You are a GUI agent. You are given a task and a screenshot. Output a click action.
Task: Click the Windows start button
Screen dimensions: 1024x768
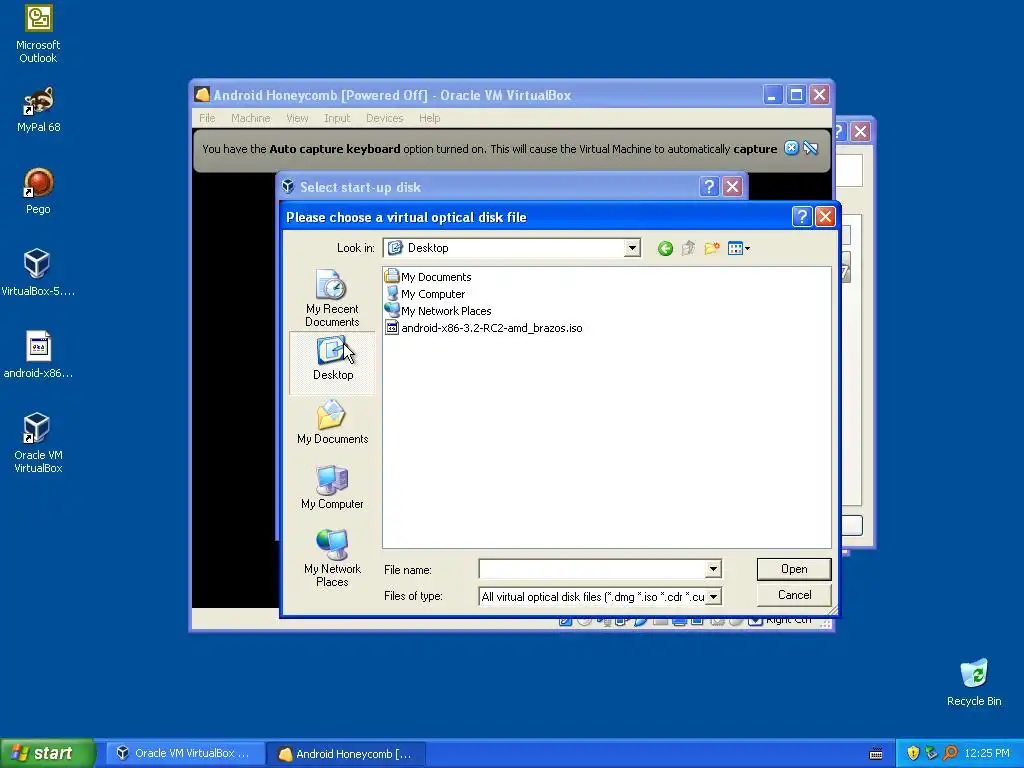[48, 753]
